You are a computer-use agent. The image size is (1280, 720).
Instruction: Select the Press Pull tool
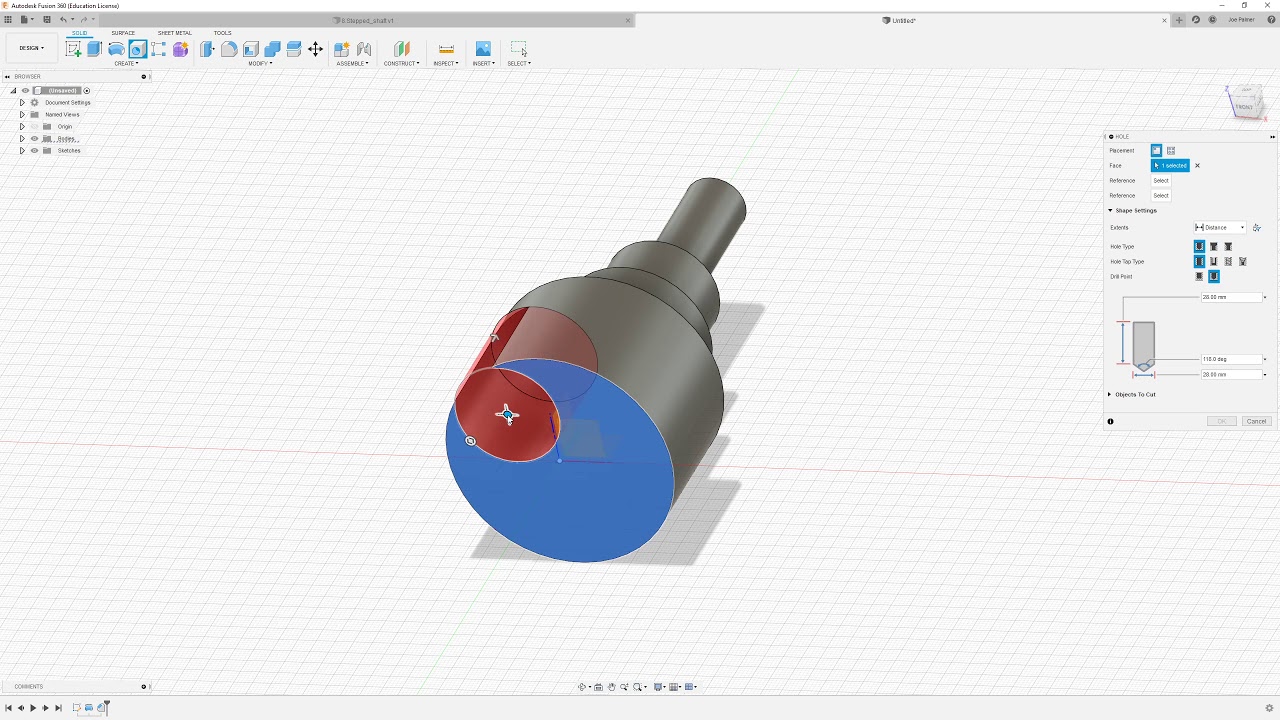point(207,49)
